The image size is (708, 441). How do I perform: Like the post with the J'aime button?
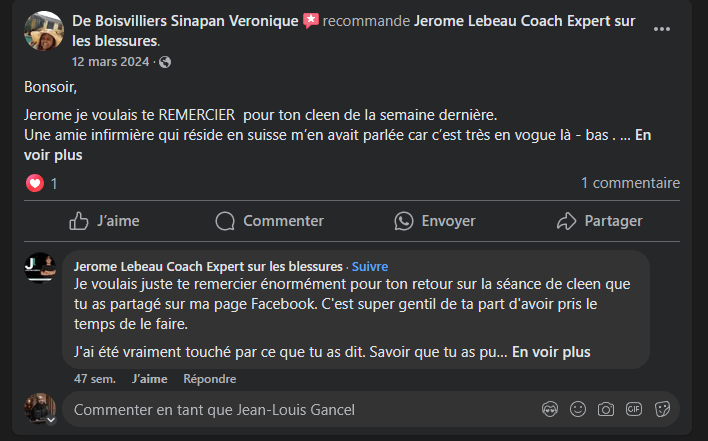104,220
